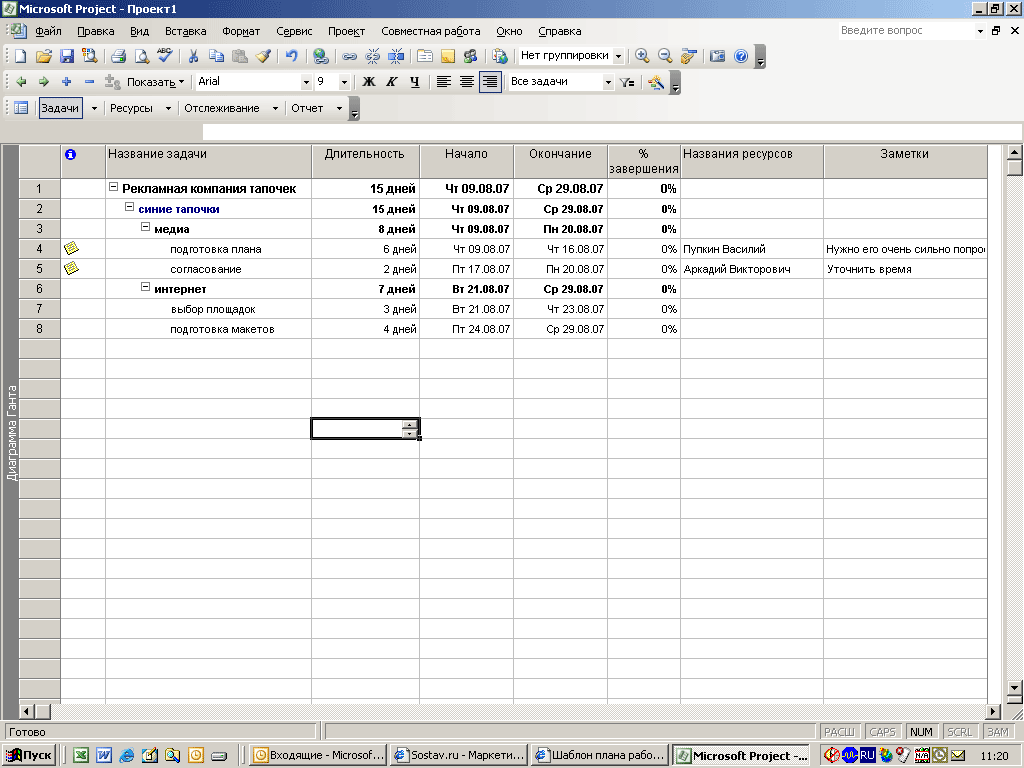The image size is (1024, 768).
Task: Click the Link Tasks chain icon
Action: 350,56
